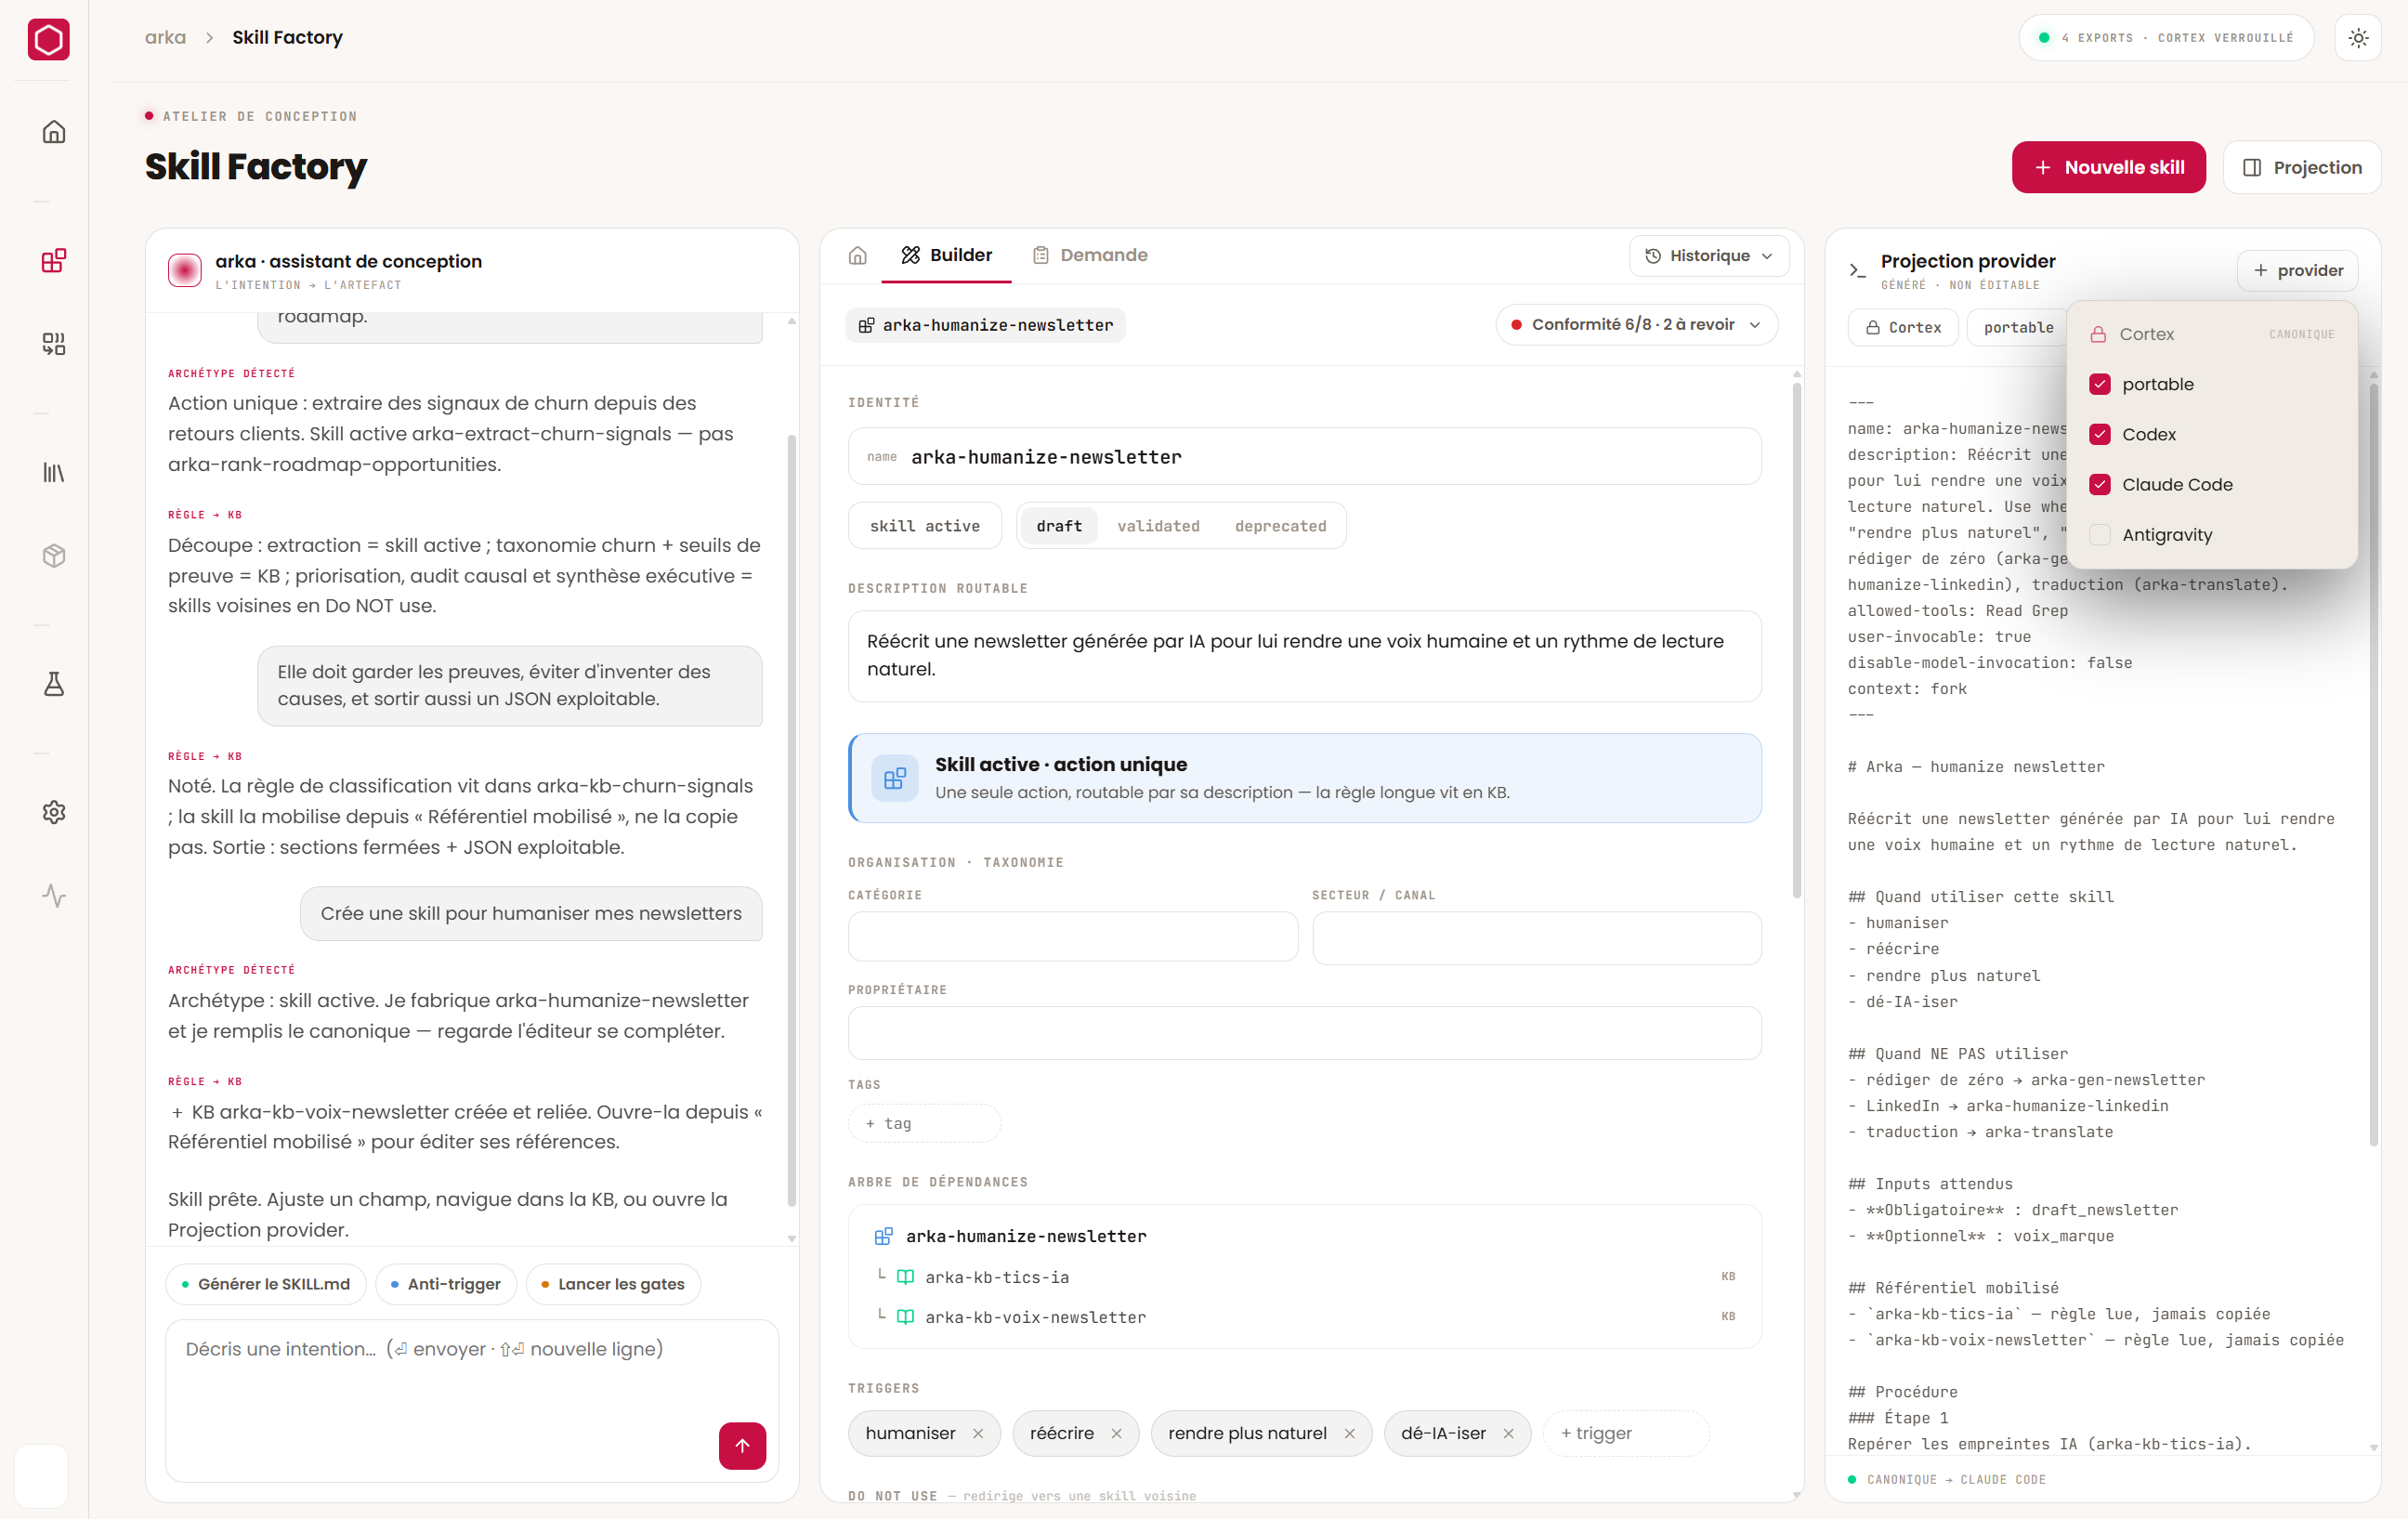Viewport: 2408px width, 1519px height.
Task: Set status to deprecated
Action: pos(1280,526)
